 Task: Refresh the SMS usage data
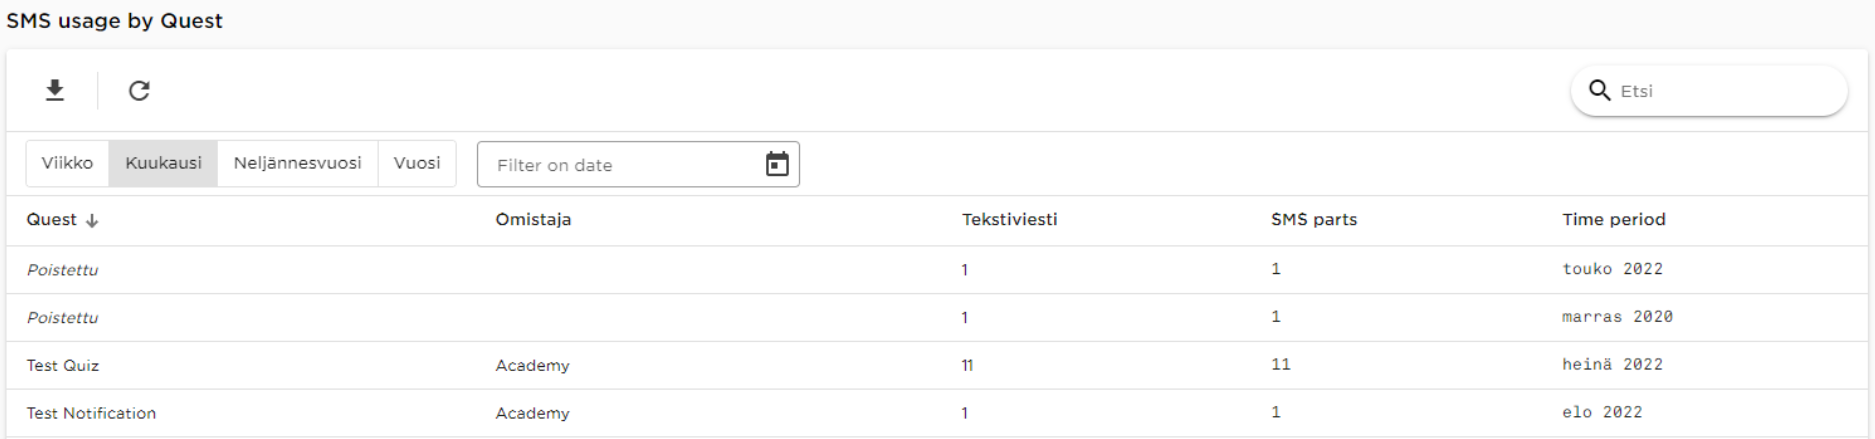coord(139,91)
